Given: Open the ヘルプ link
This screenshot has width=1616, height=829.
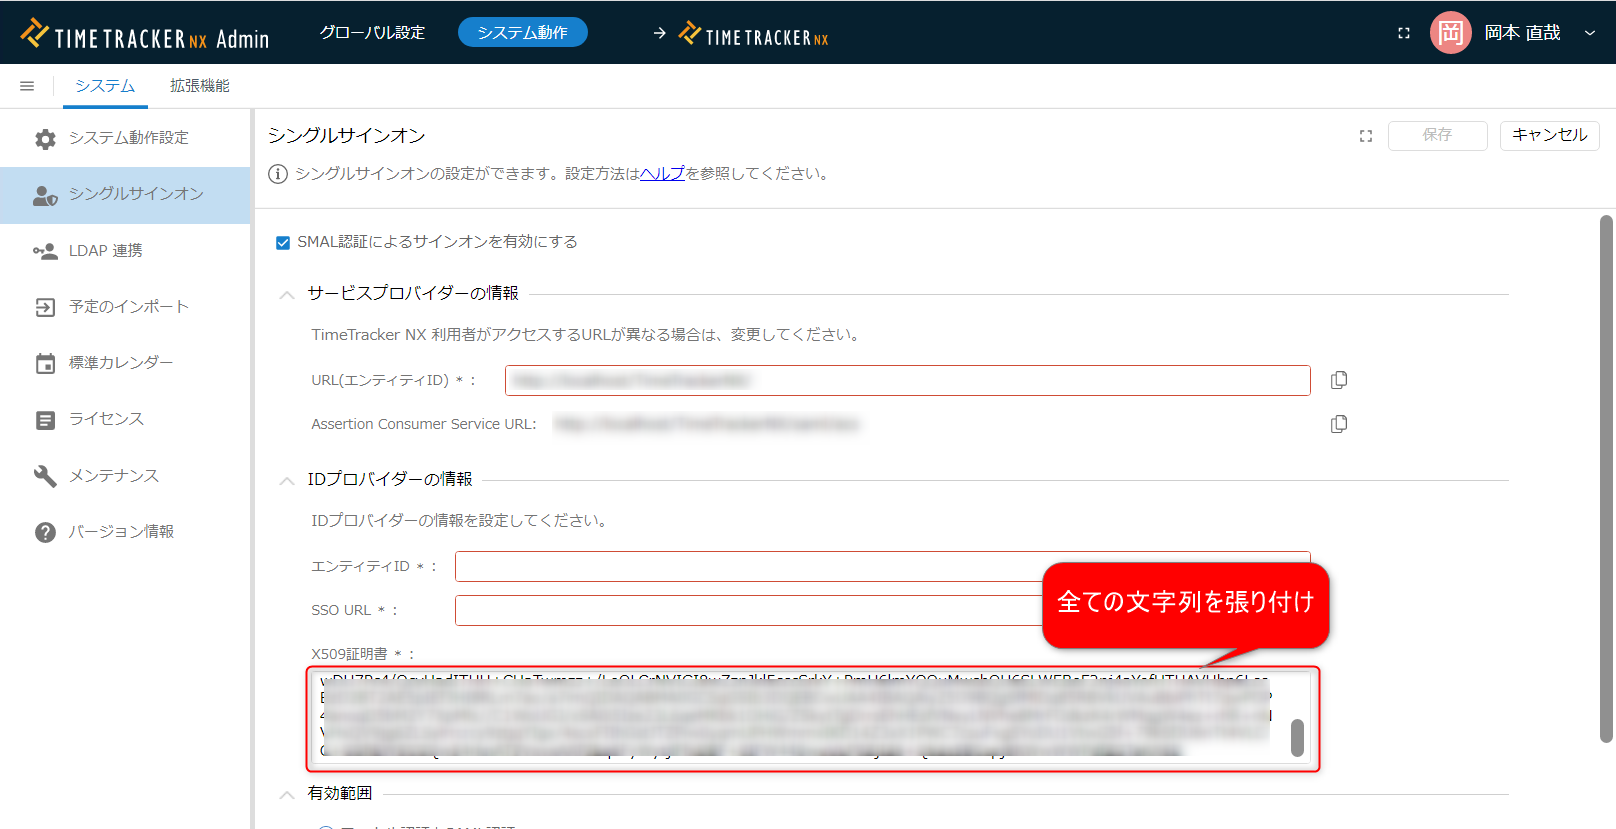Looking at the screenshot, I should [662, 174].
